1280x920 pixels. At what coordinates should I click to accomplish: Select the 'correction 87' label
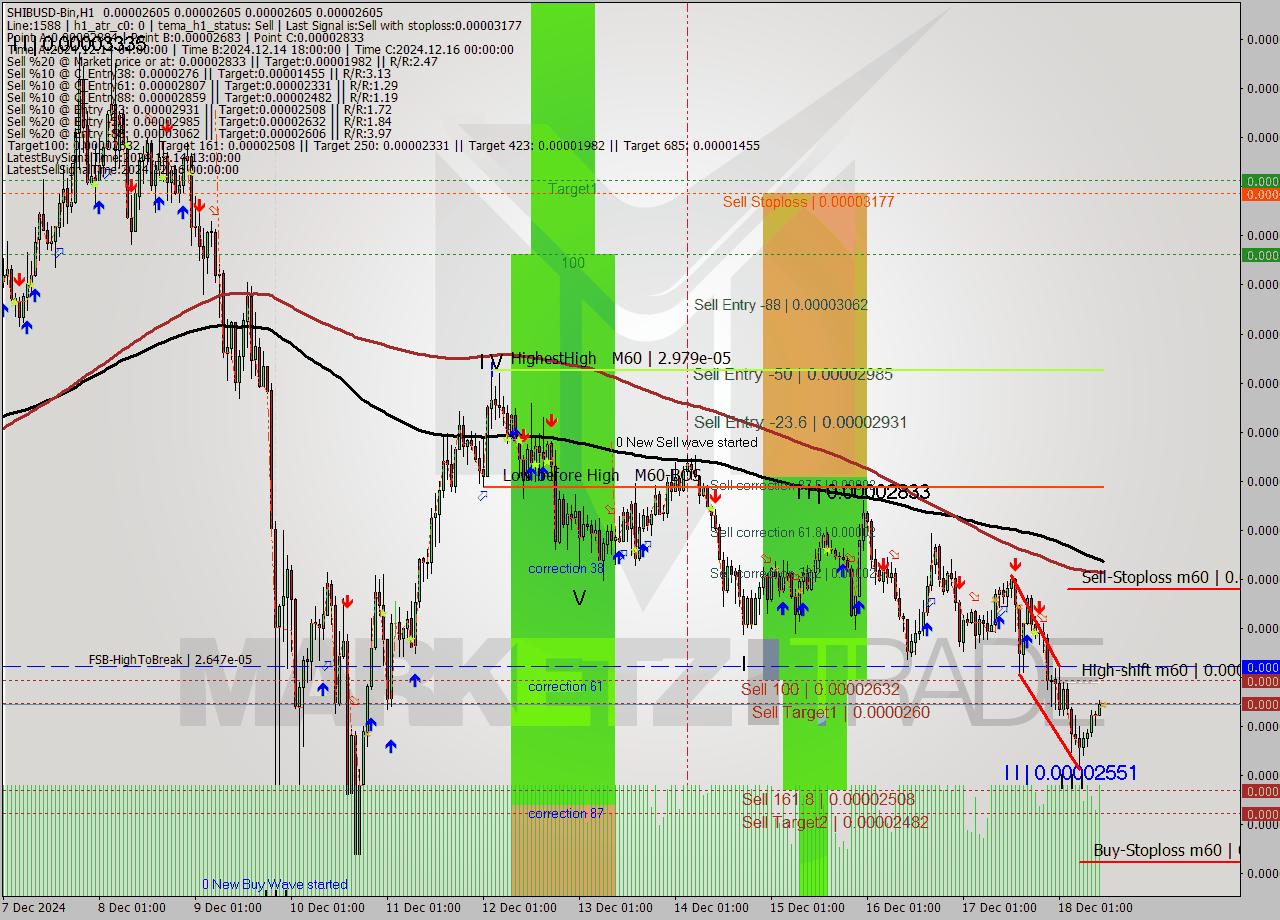(x=566, y=813)
